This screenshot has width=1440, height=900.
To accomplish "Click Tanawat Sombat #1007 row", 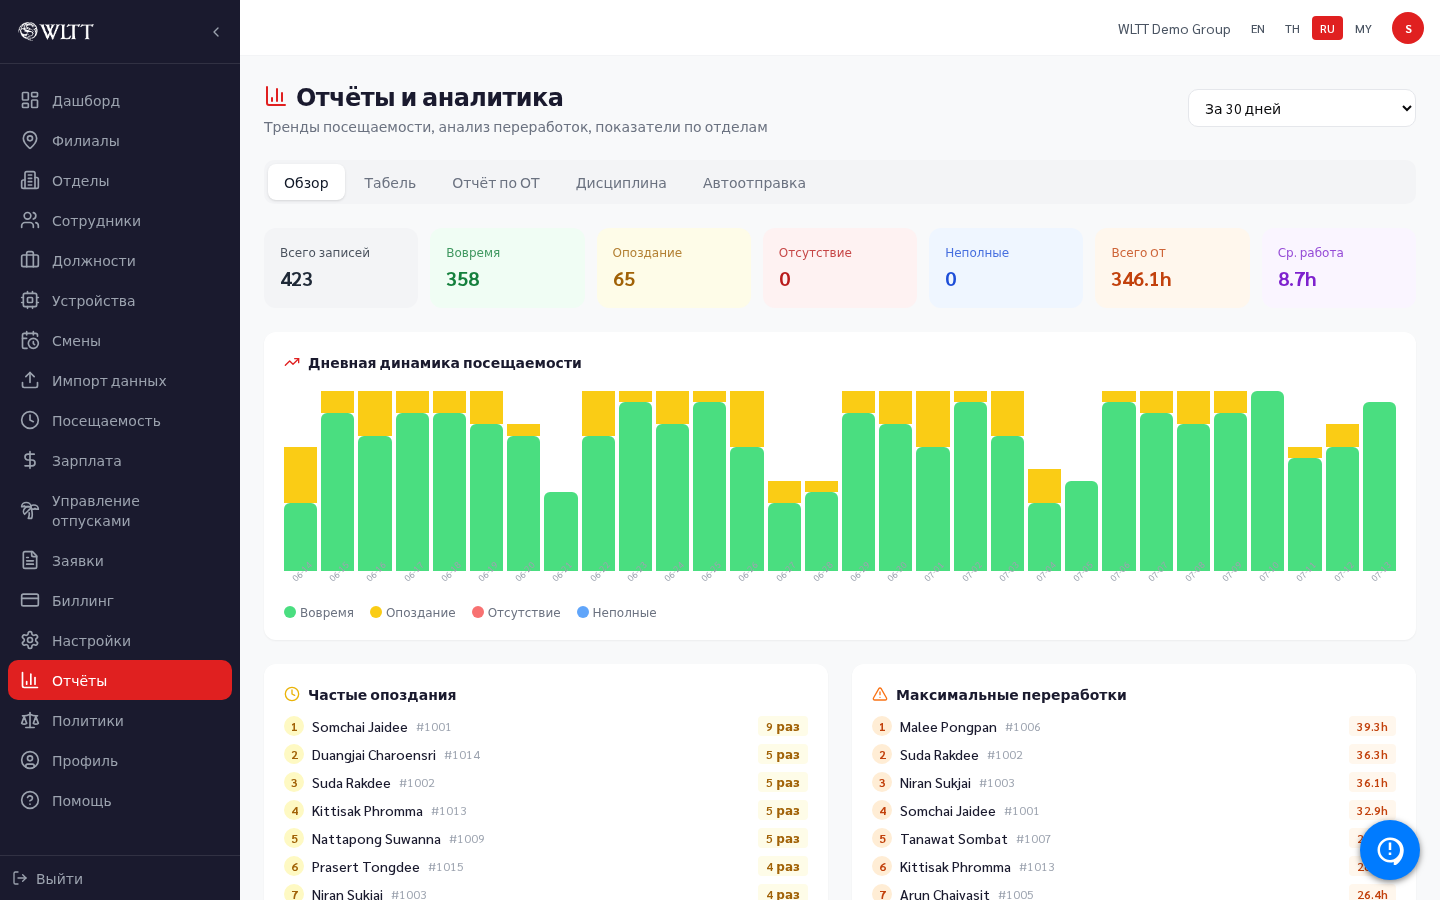I will [x=1134, y=839].
